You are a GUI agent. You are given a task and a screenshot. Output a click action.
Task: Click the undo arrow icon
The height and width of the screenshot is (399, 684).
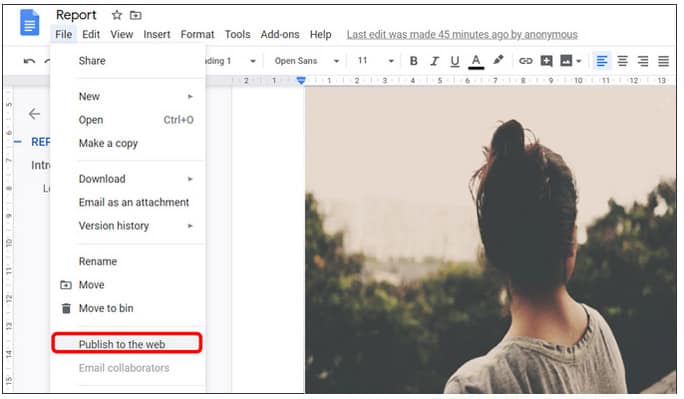(x=29, y=61)
